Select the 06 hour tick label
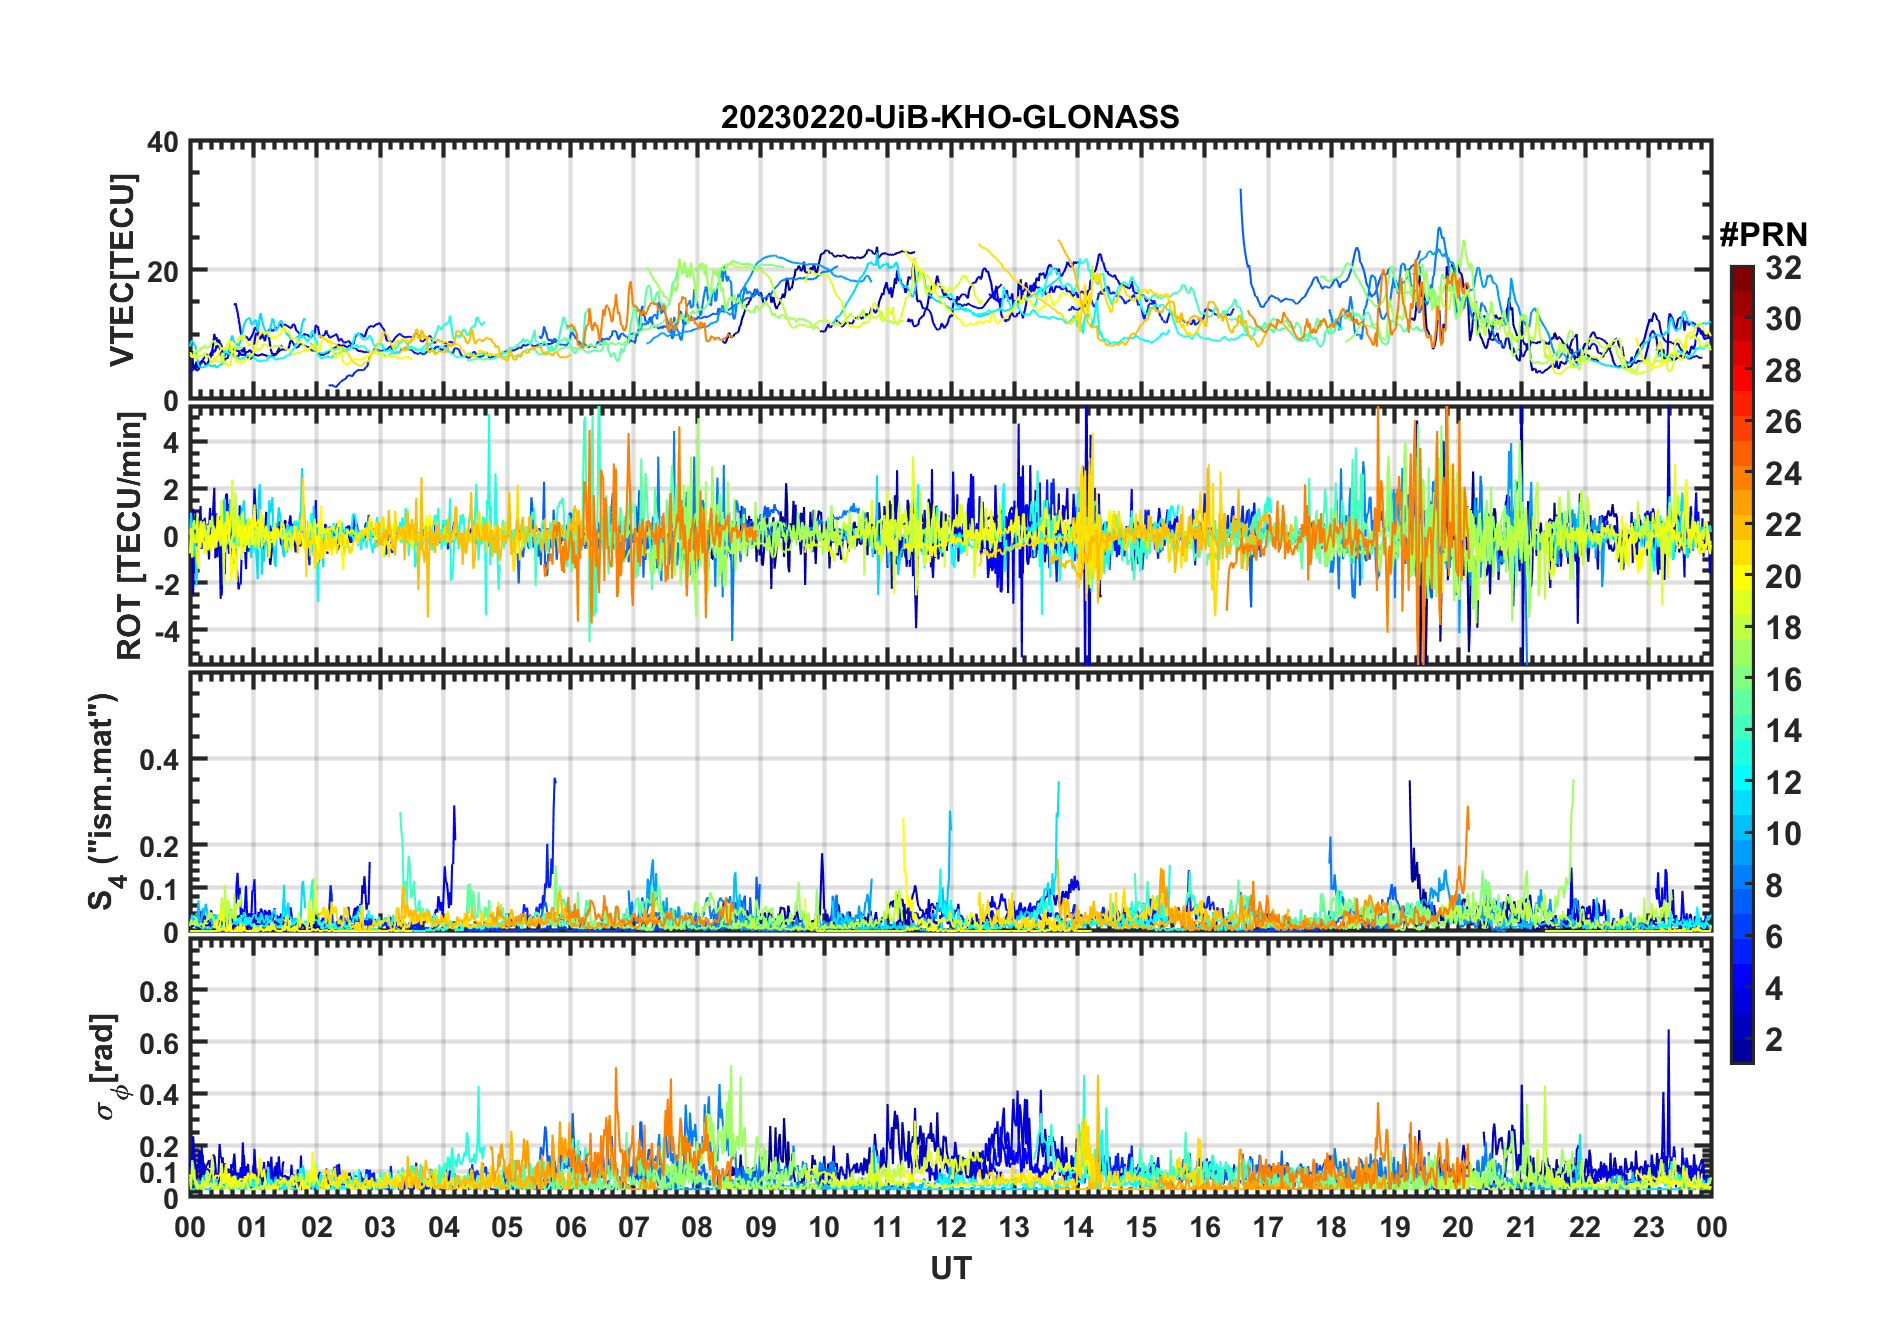1902x1330 pixels. pyautogui.click(x=571, y=1227)
